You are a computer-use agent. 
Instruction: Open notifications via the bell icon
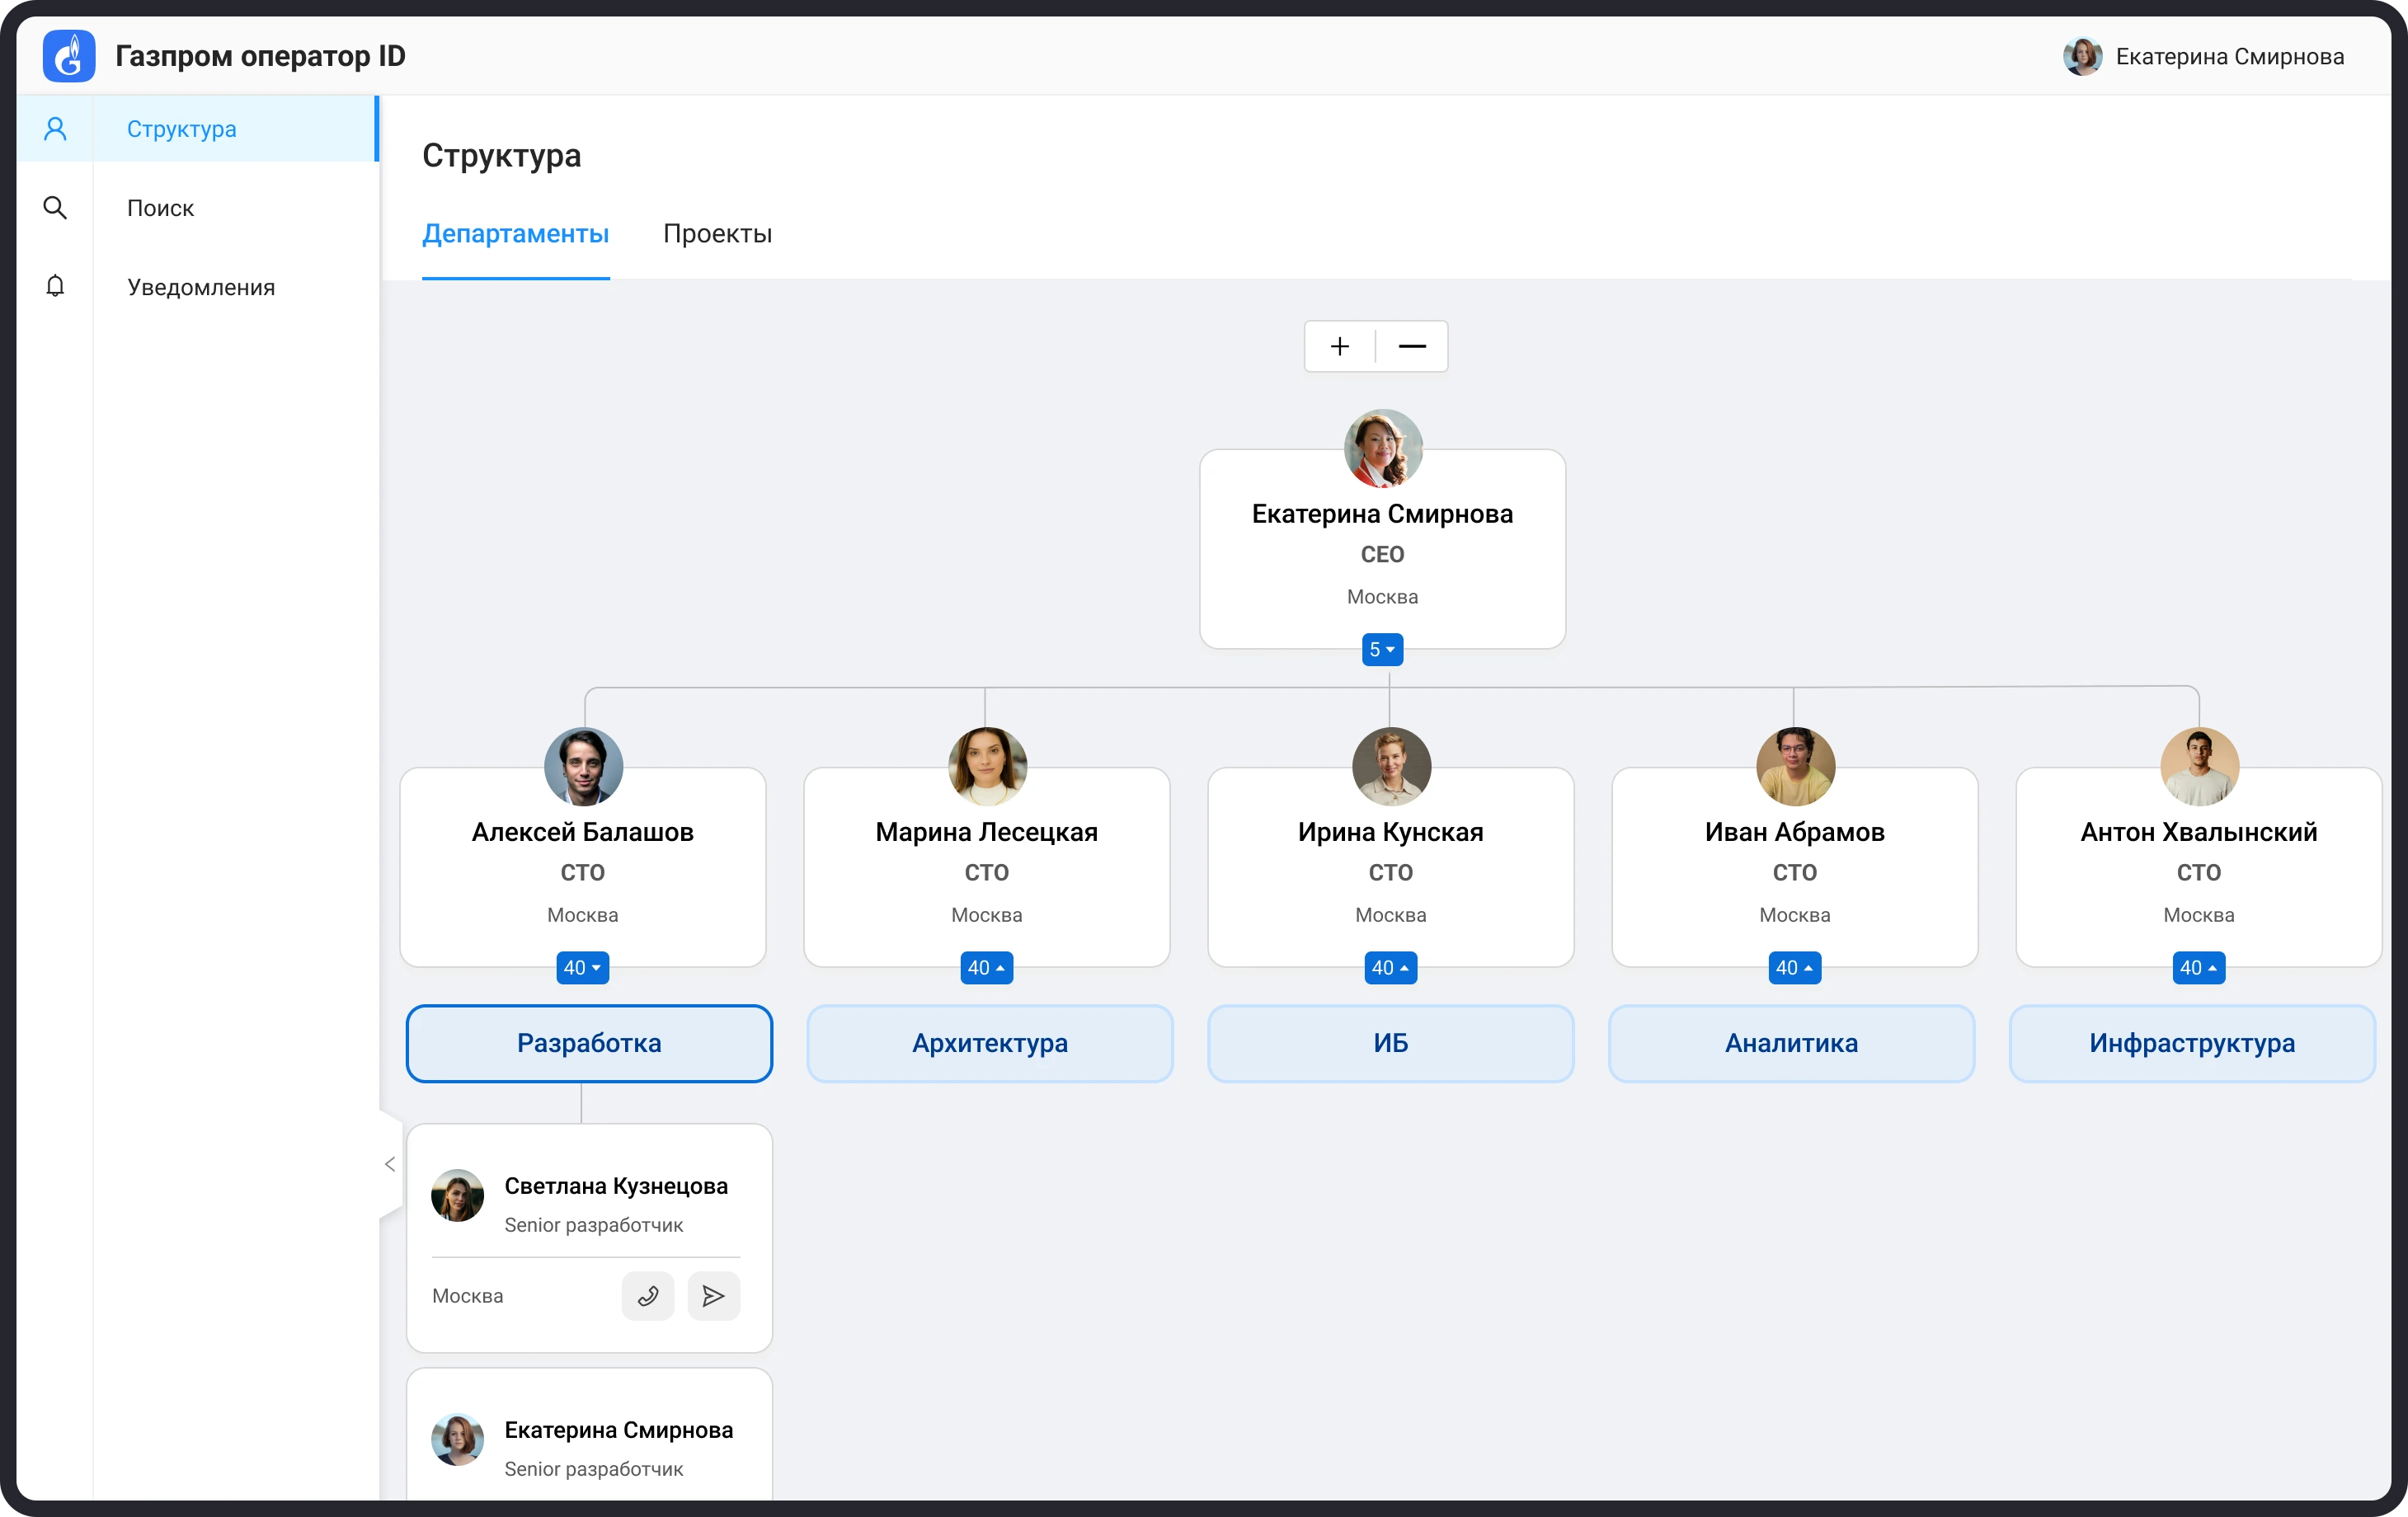(x=55, y=286)
